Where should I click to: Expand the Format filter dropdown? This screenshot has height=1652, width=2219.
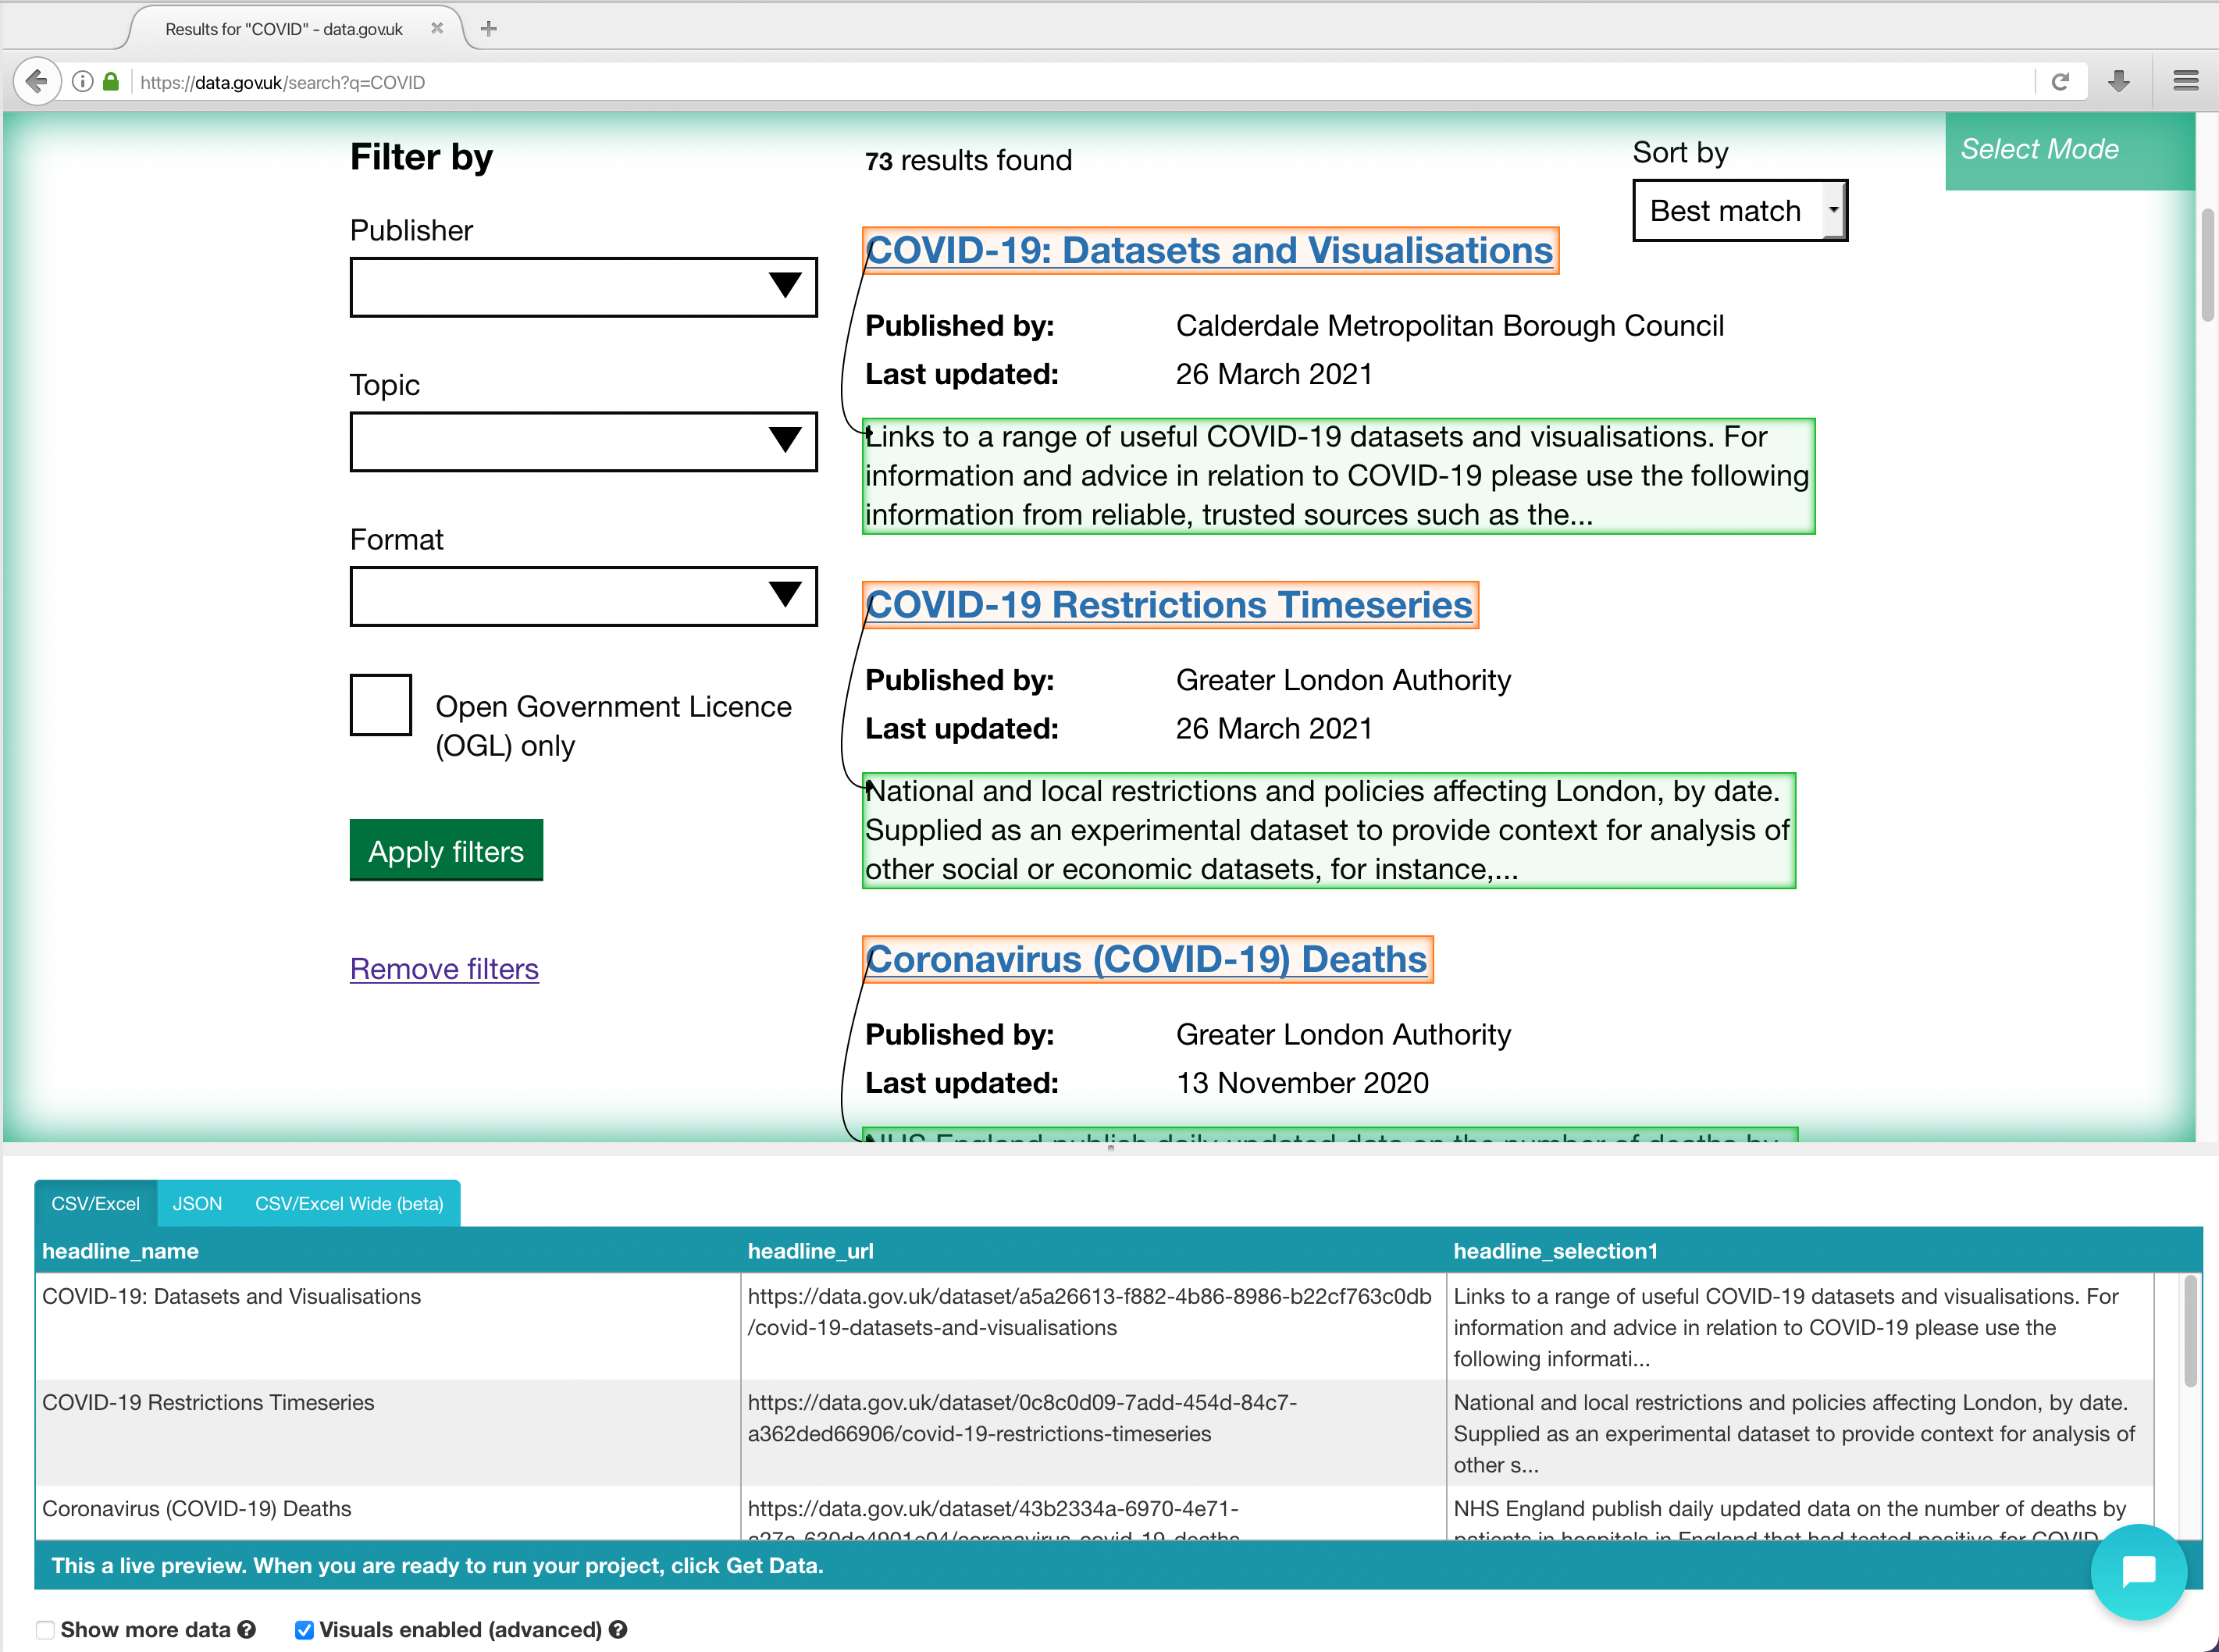583,596
